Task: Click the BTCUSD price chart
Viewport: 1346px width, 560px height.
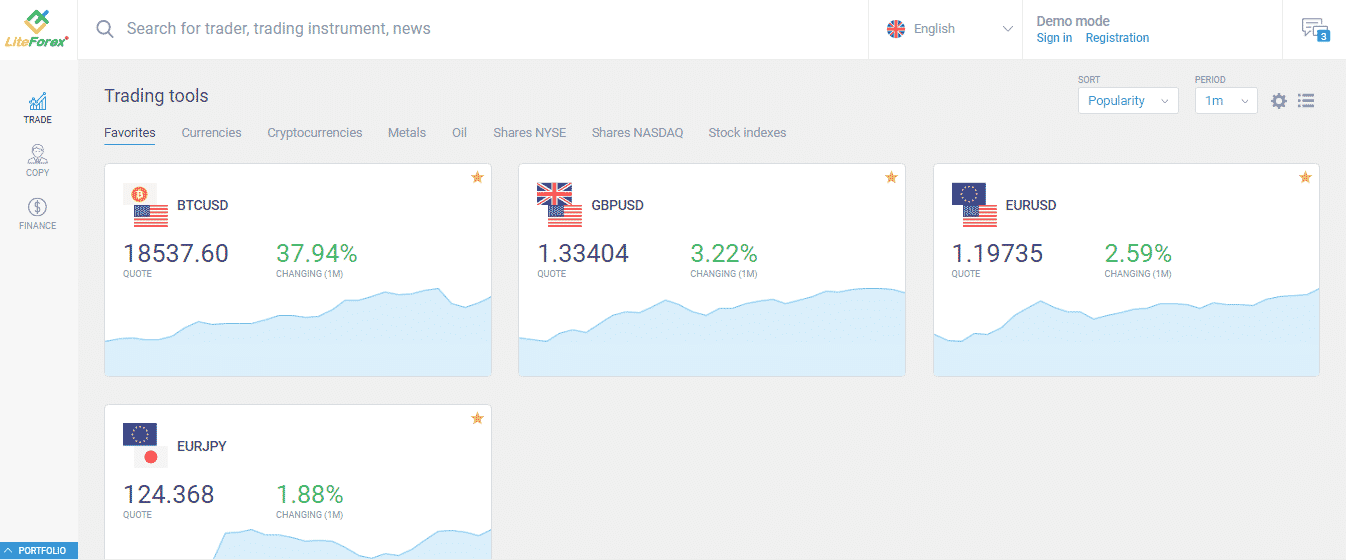Action: 298,332
